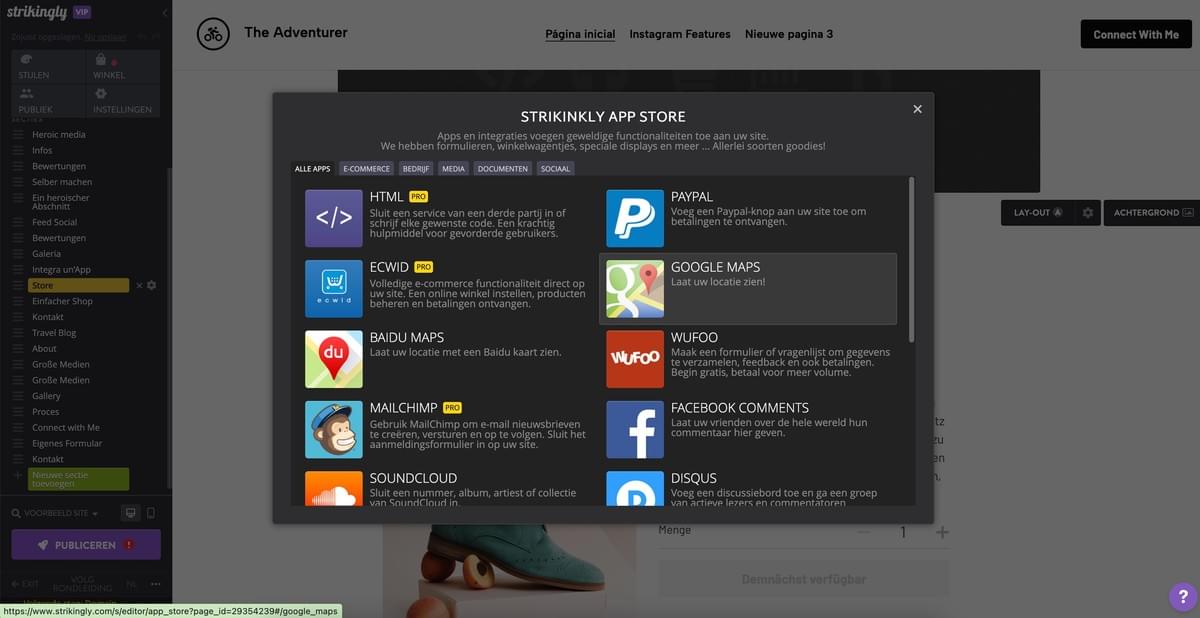1200x618 pixels.
Task: Filter apps by Media tab
Action: (453, 169)
